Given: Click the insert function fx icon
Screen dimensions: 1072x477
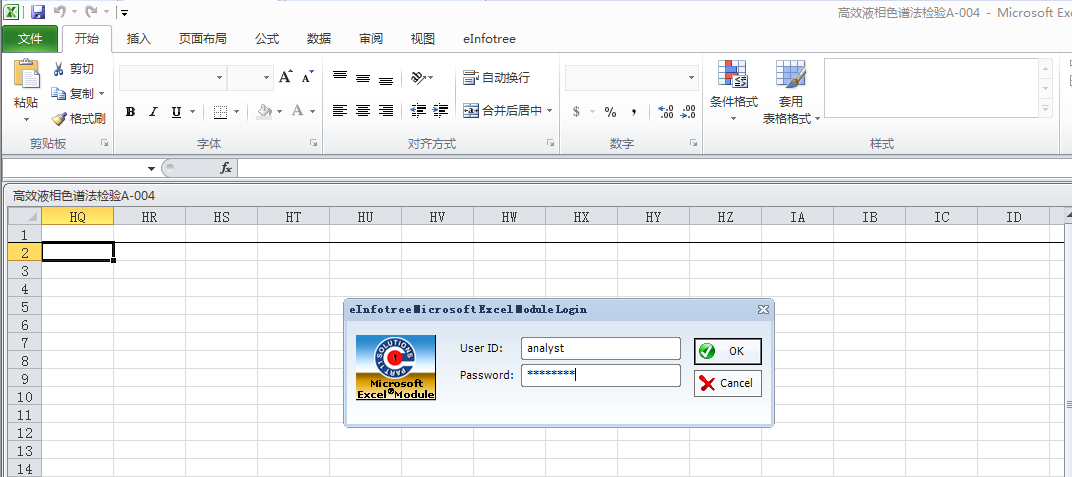Looking at the screenshot, I should pos(226,168).
